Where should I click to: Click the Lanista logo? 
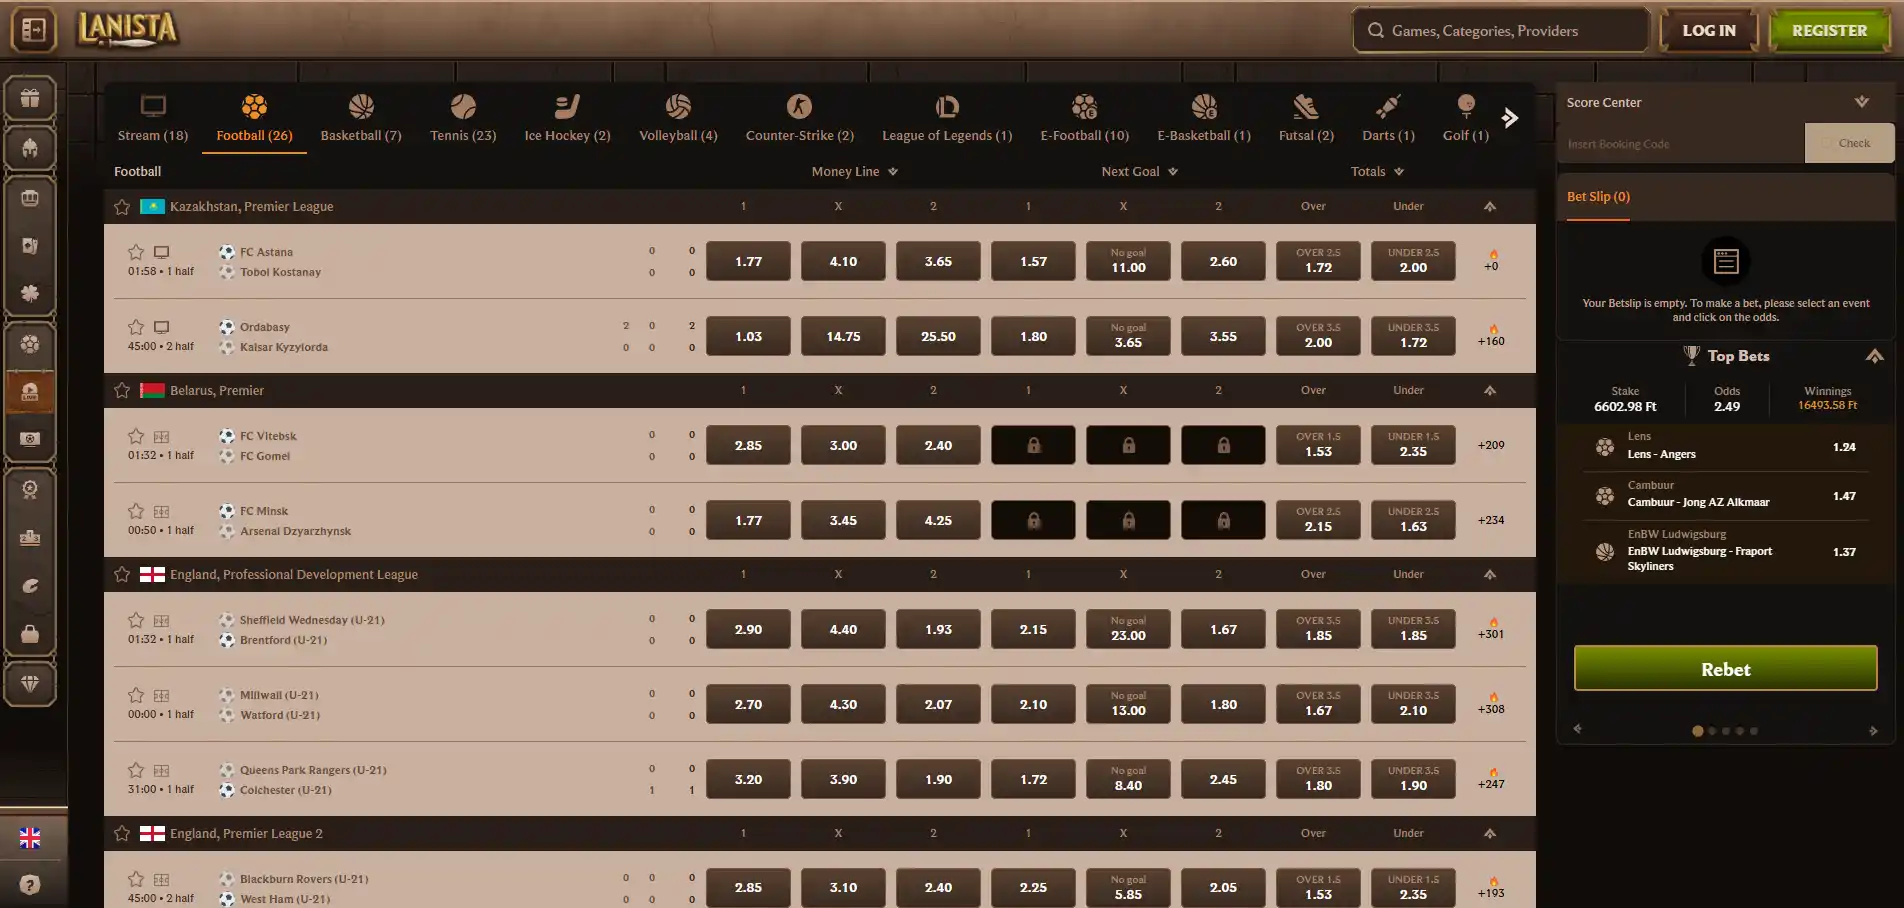click(128, 29)
